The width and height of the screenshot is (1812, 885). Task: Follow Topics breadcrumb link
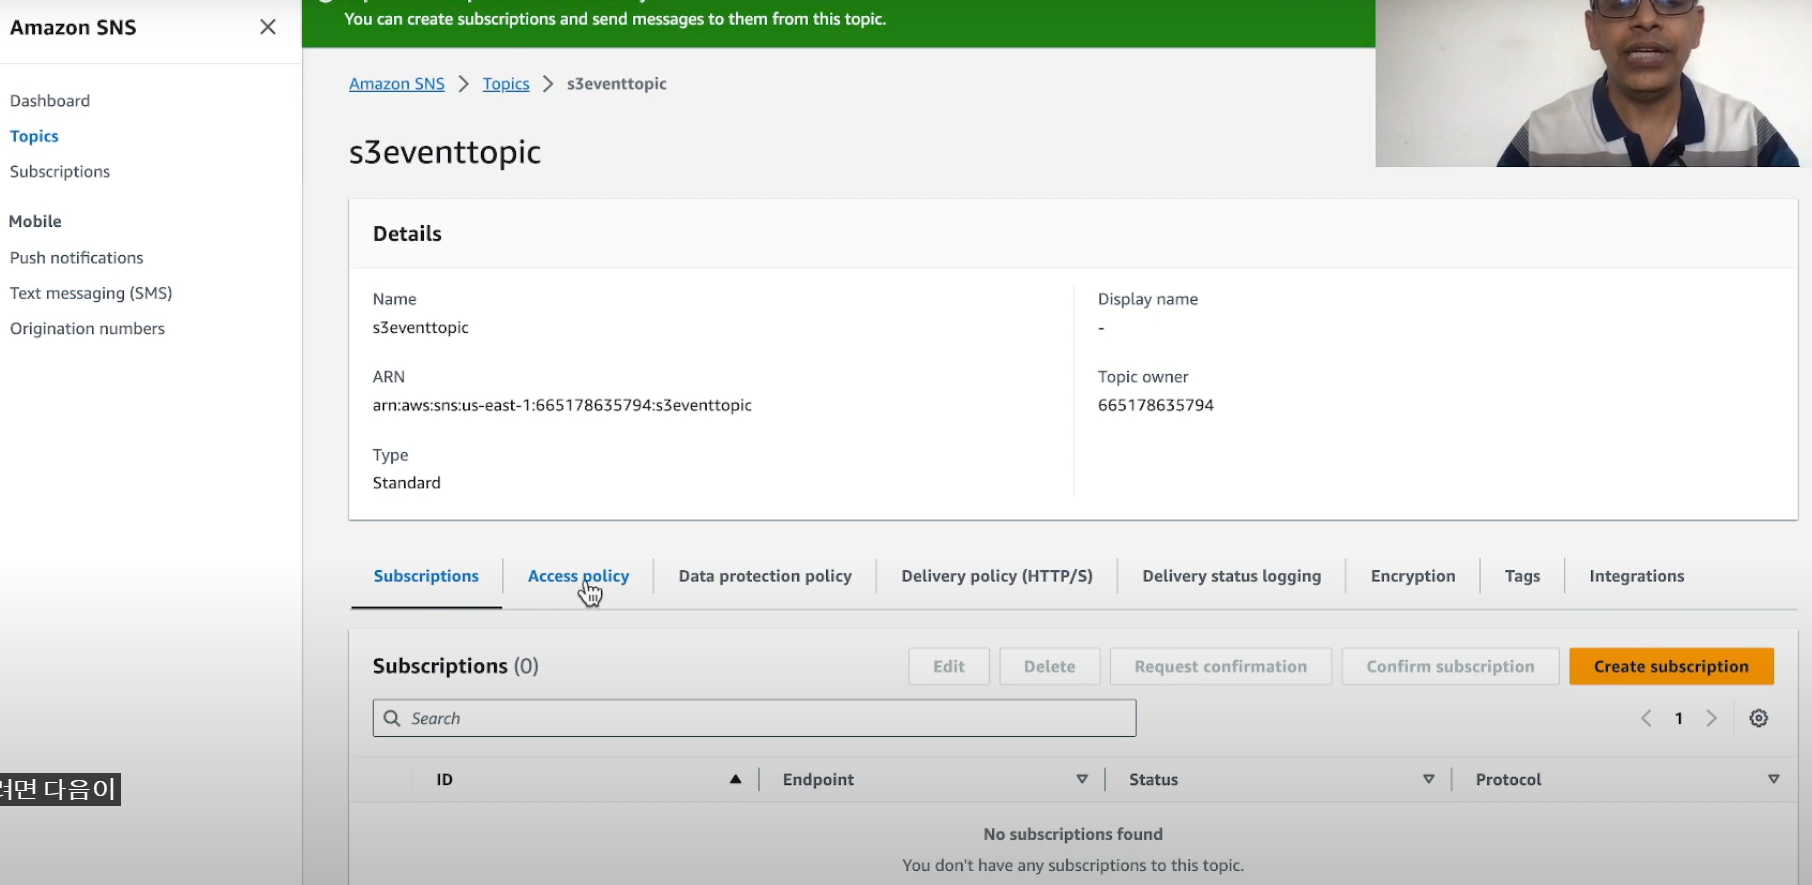coord(506,84)
